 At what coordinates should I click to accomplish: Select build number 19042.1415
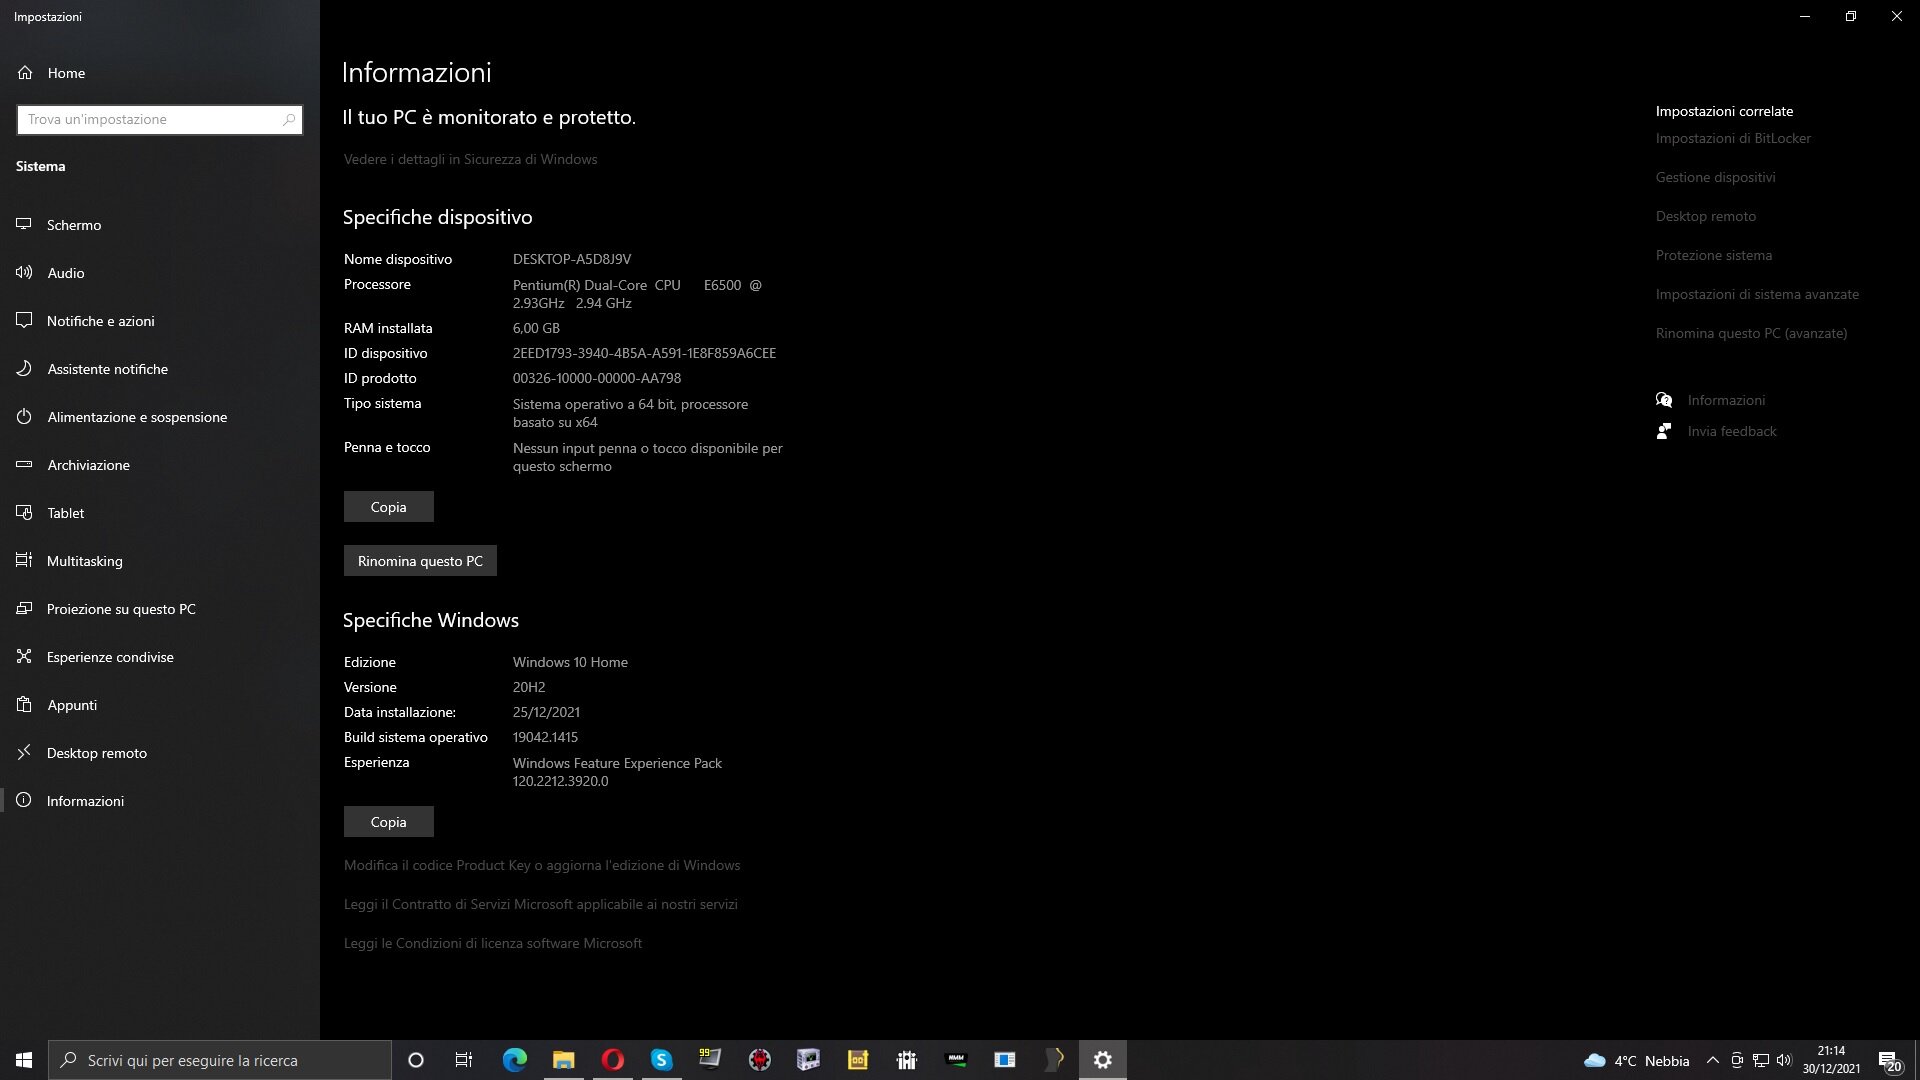[x=545, y=737]
